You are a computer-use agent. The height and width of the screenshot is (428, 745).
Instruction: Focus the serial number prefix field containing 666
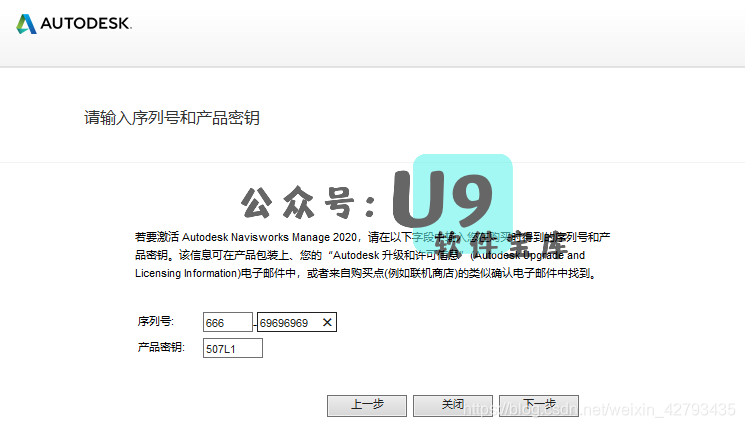[228, 322]
